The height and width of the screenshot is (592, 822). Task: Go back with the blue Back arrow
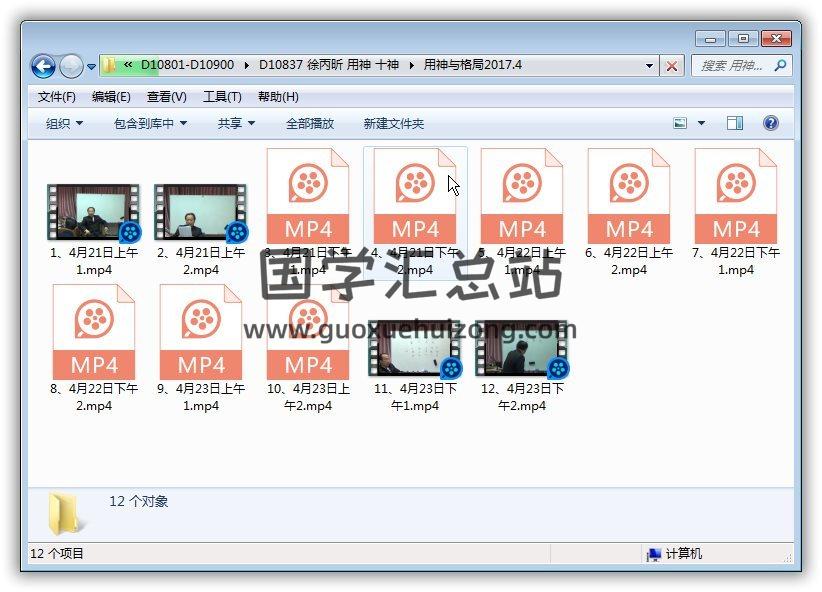[43, 67]
